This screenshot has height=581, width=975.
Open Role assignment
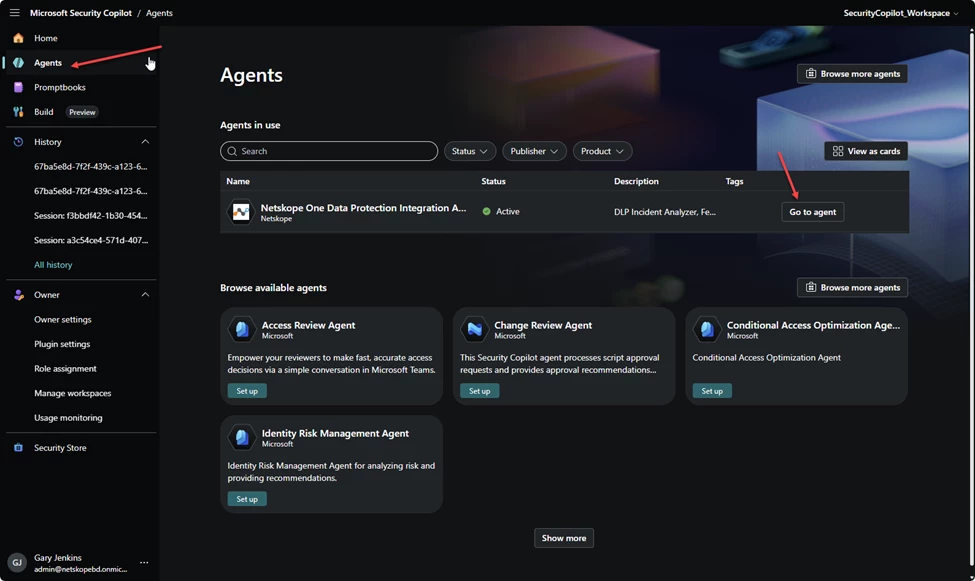[x=65, y=369]
